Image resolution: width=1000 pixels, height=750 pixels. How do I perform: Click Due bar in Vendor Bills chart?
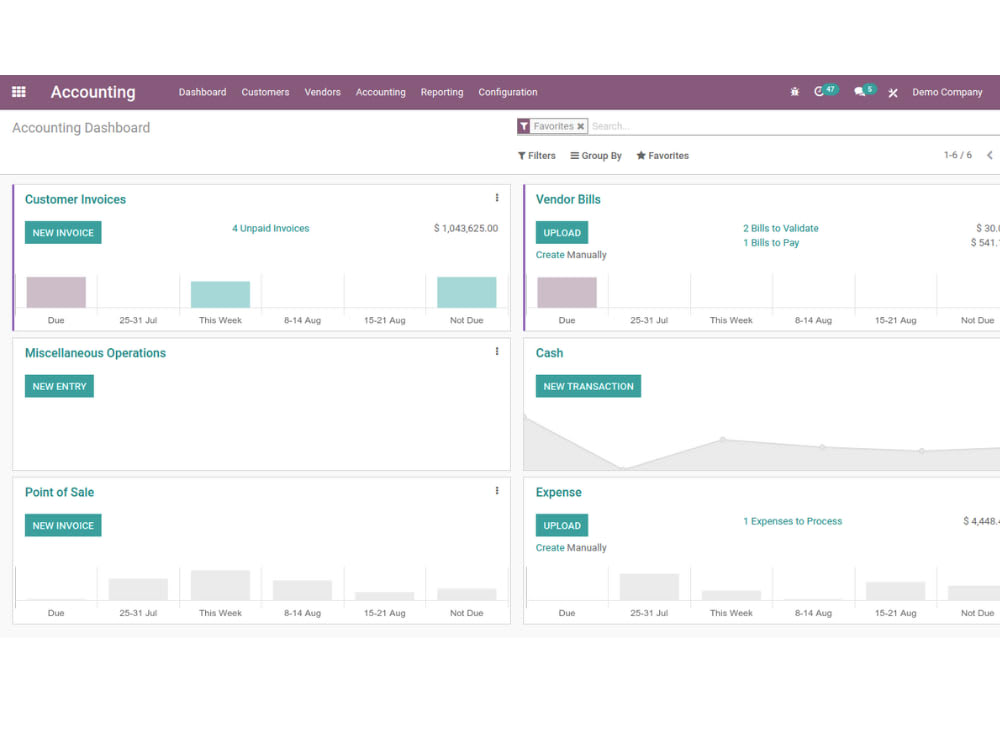coord(567,293)
